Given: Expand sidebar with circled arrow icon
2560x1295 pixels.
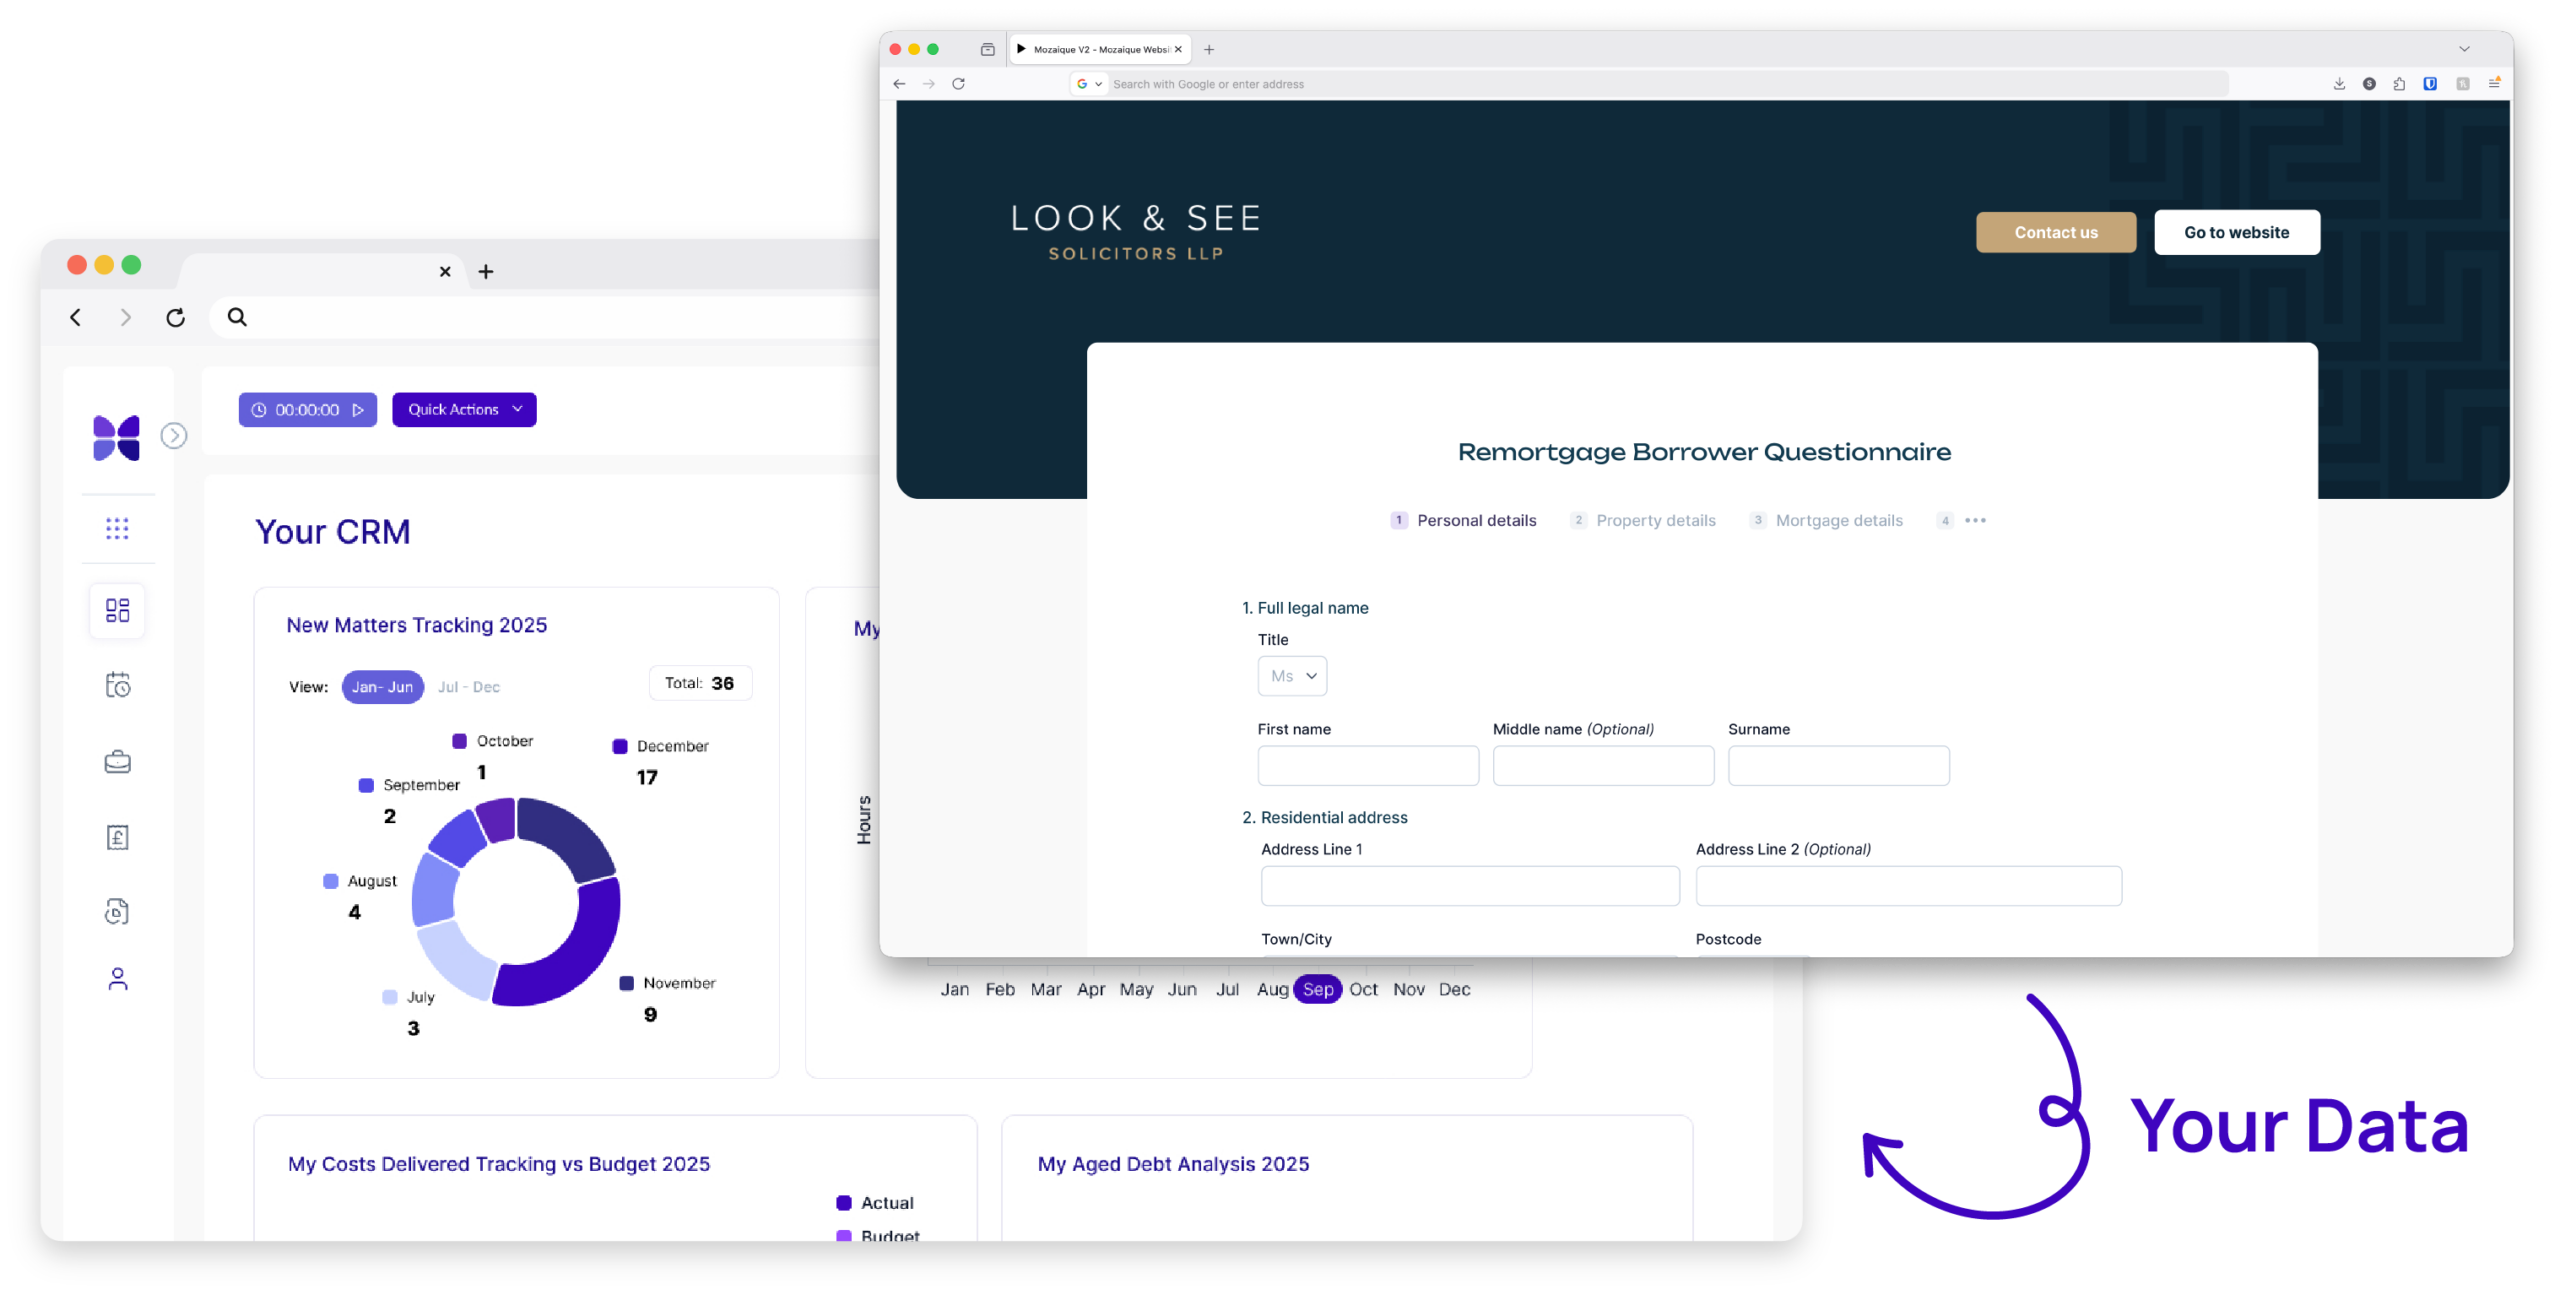Looking at the screenshot, I should pos(174,436).
